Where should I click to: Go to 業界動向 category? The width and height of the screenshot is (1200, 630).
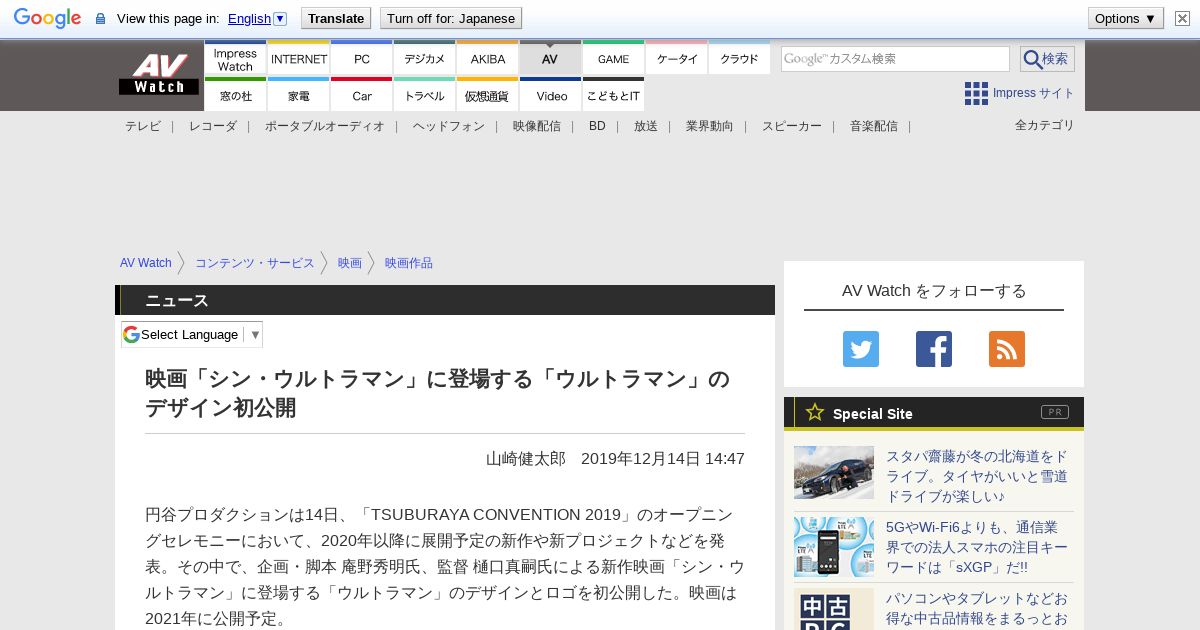click(x=710, y=126)
